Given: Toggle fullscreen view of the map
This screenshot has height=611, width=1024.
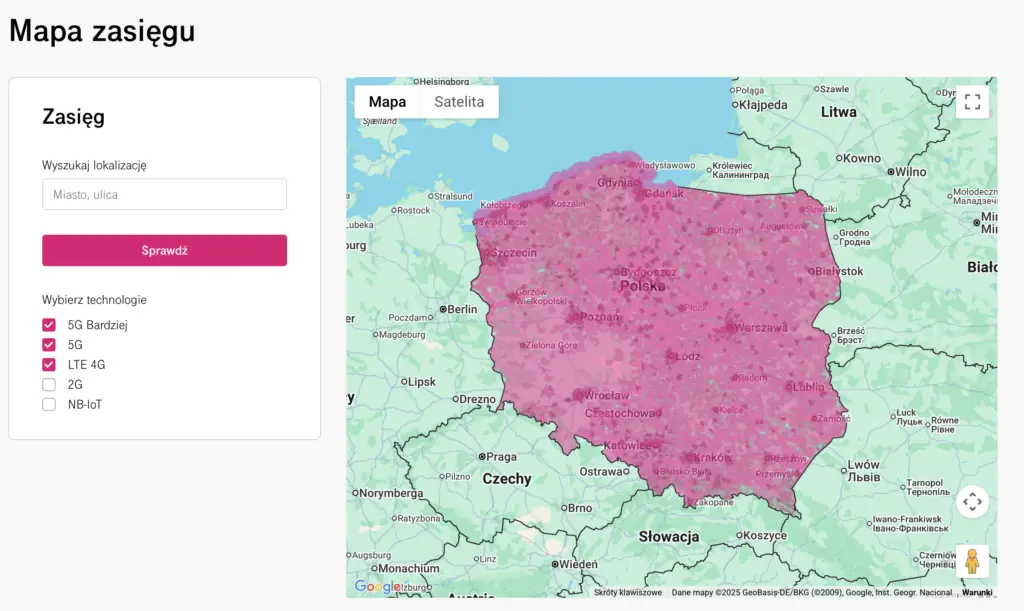Looking at the screenshot, I should click(972, 101).
